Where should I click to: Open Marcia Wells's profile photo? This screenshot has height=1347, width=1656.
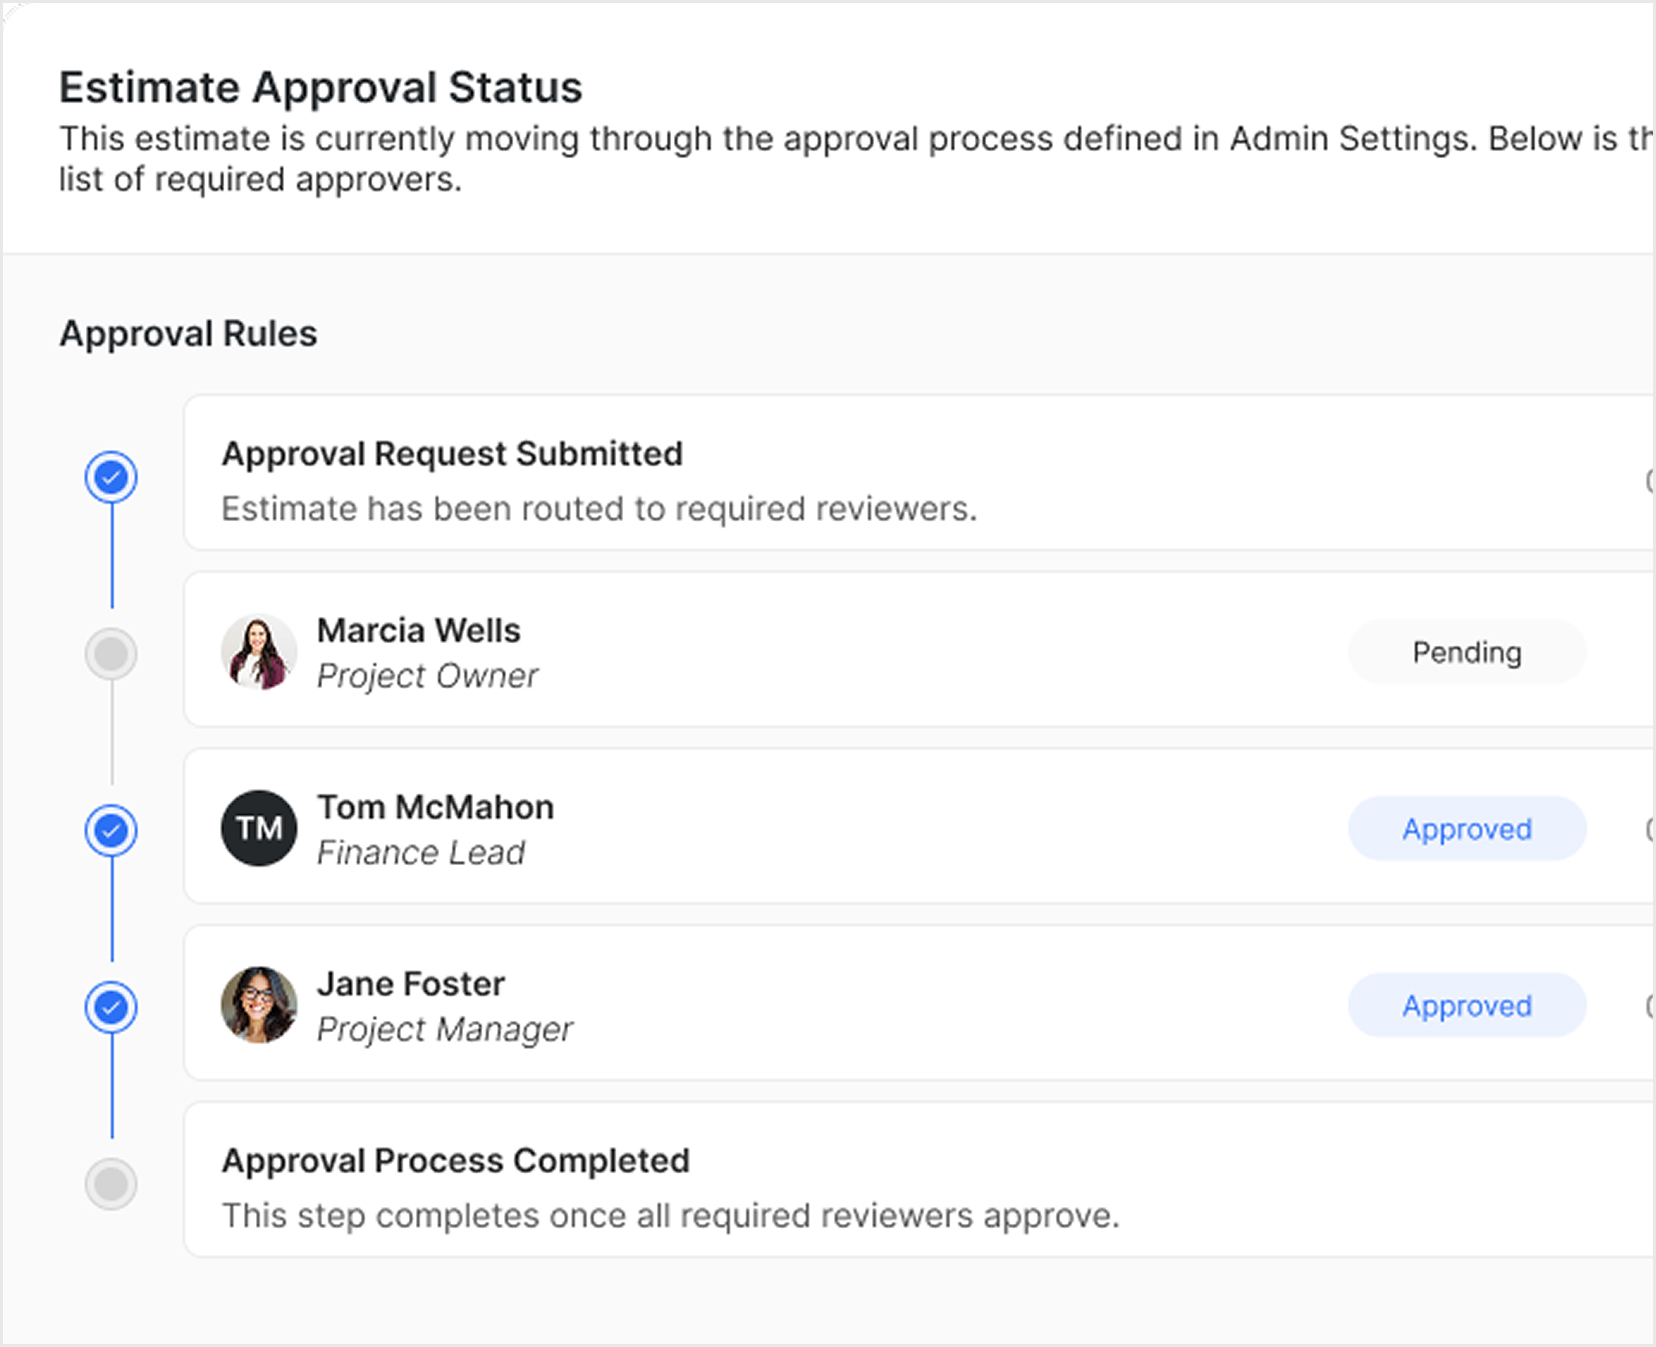pos(259,652)
